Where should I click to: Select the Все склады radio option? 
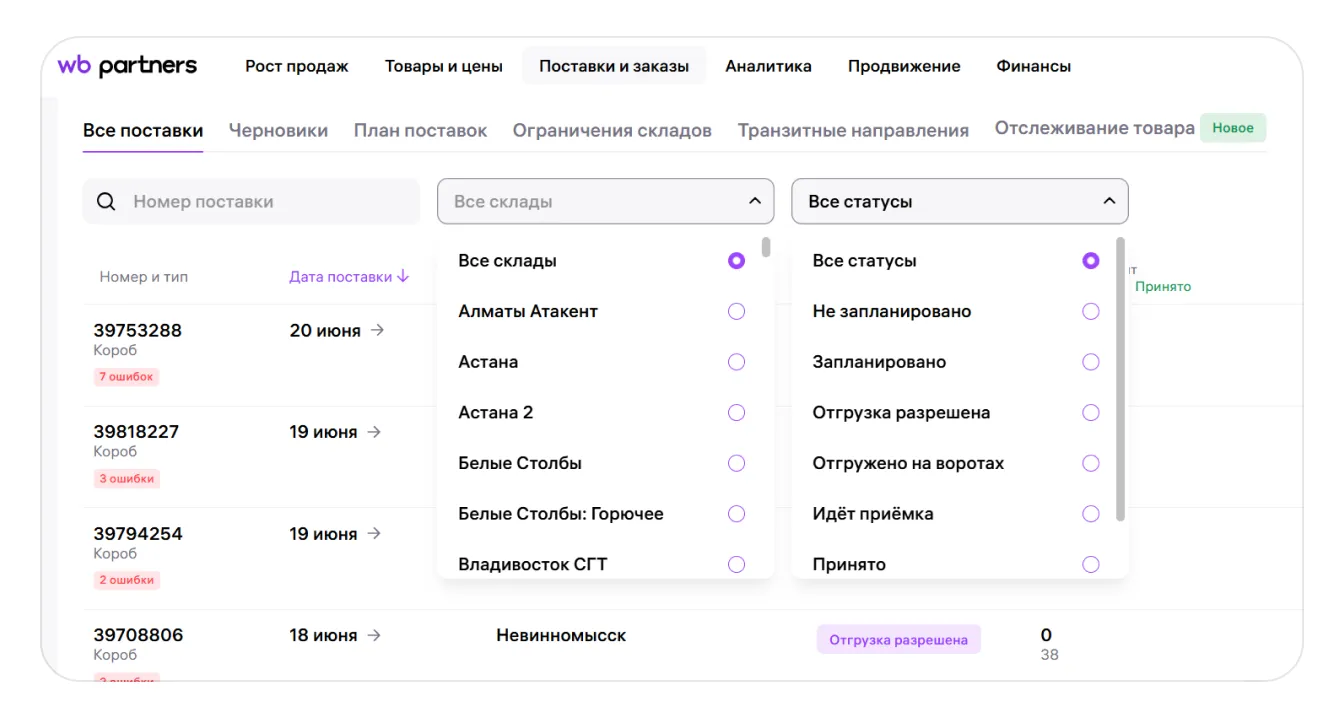point(737,261)
